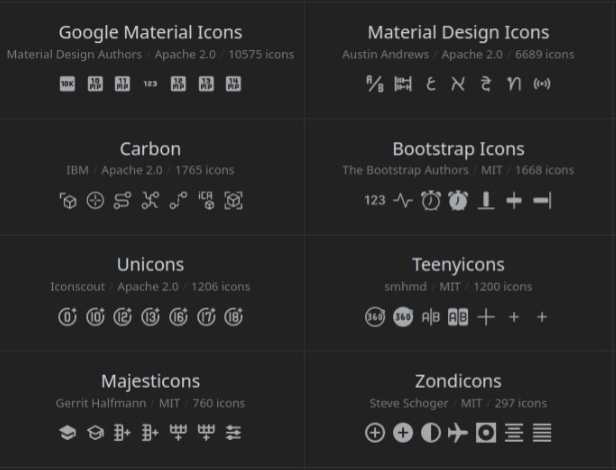The height and width of the screenshot is (470, 616).
Task: Select the 12+ circle icon in Unicons
Action: 123,317
